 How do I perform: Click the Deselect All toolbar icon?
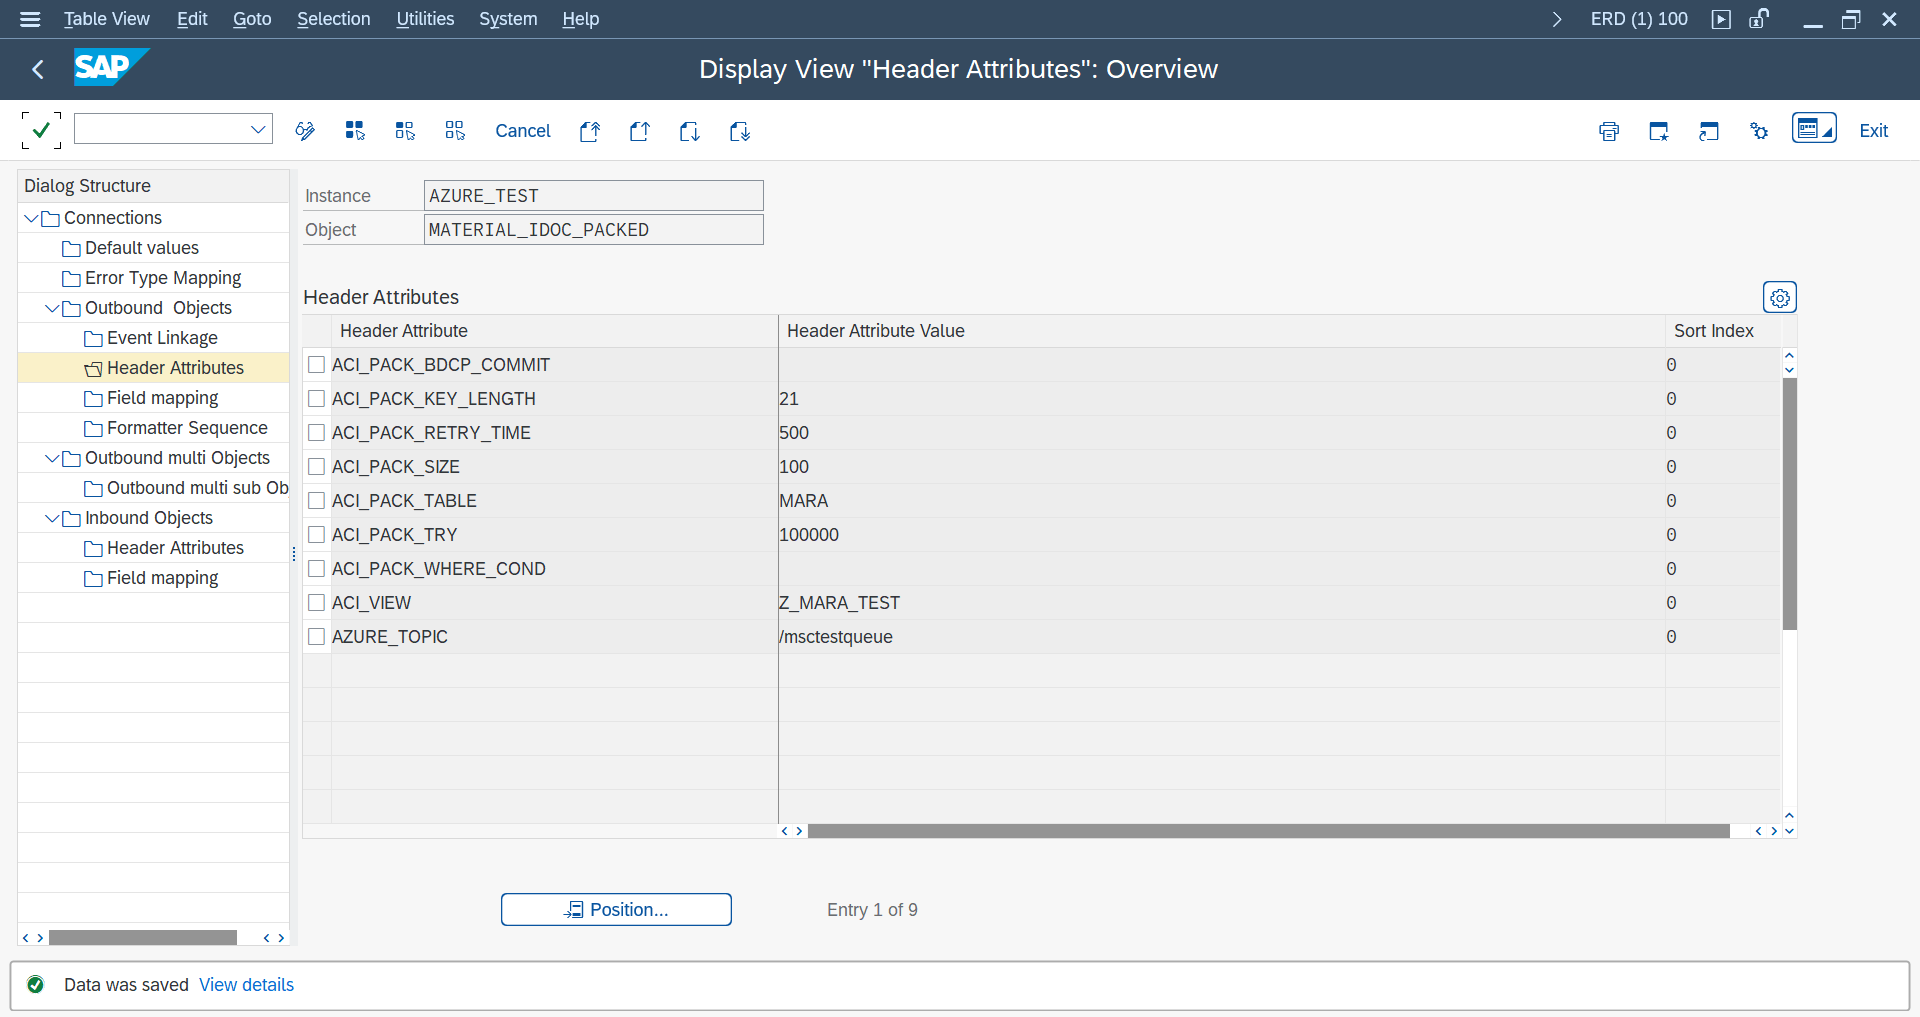point(455,131)
